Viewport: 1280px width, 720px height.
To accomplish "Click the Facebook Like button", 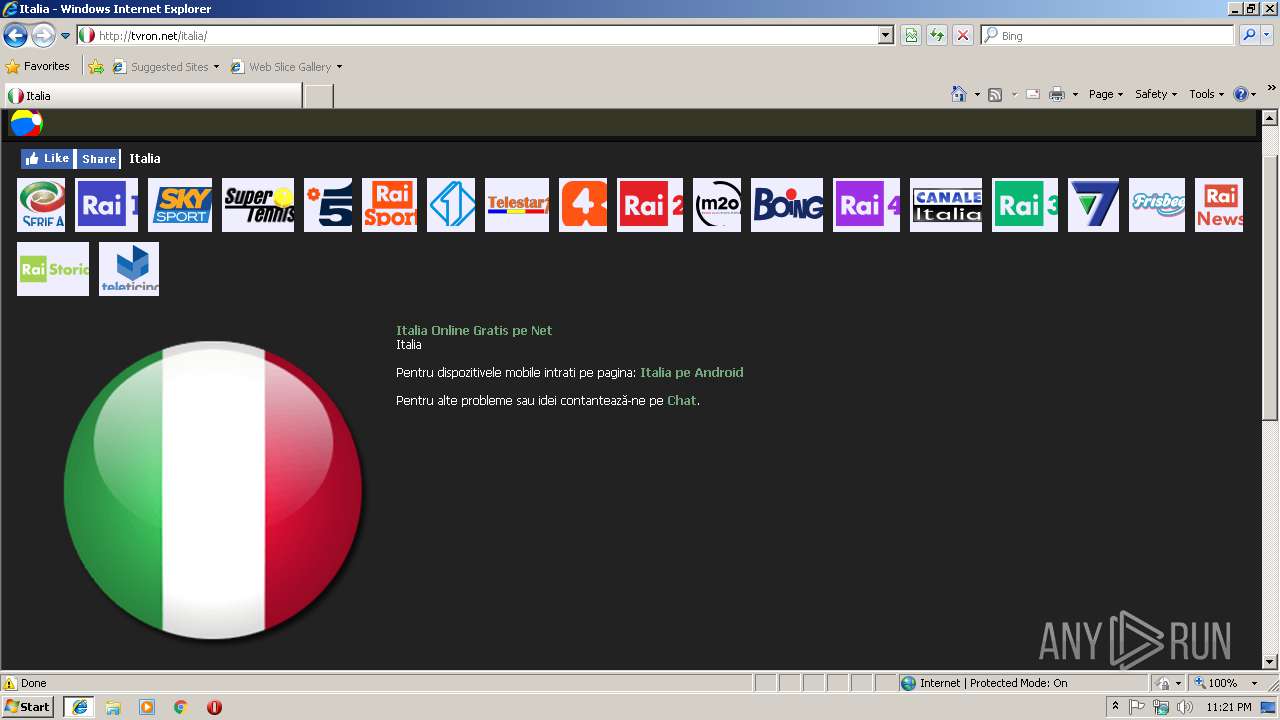I will pos(47,158).
